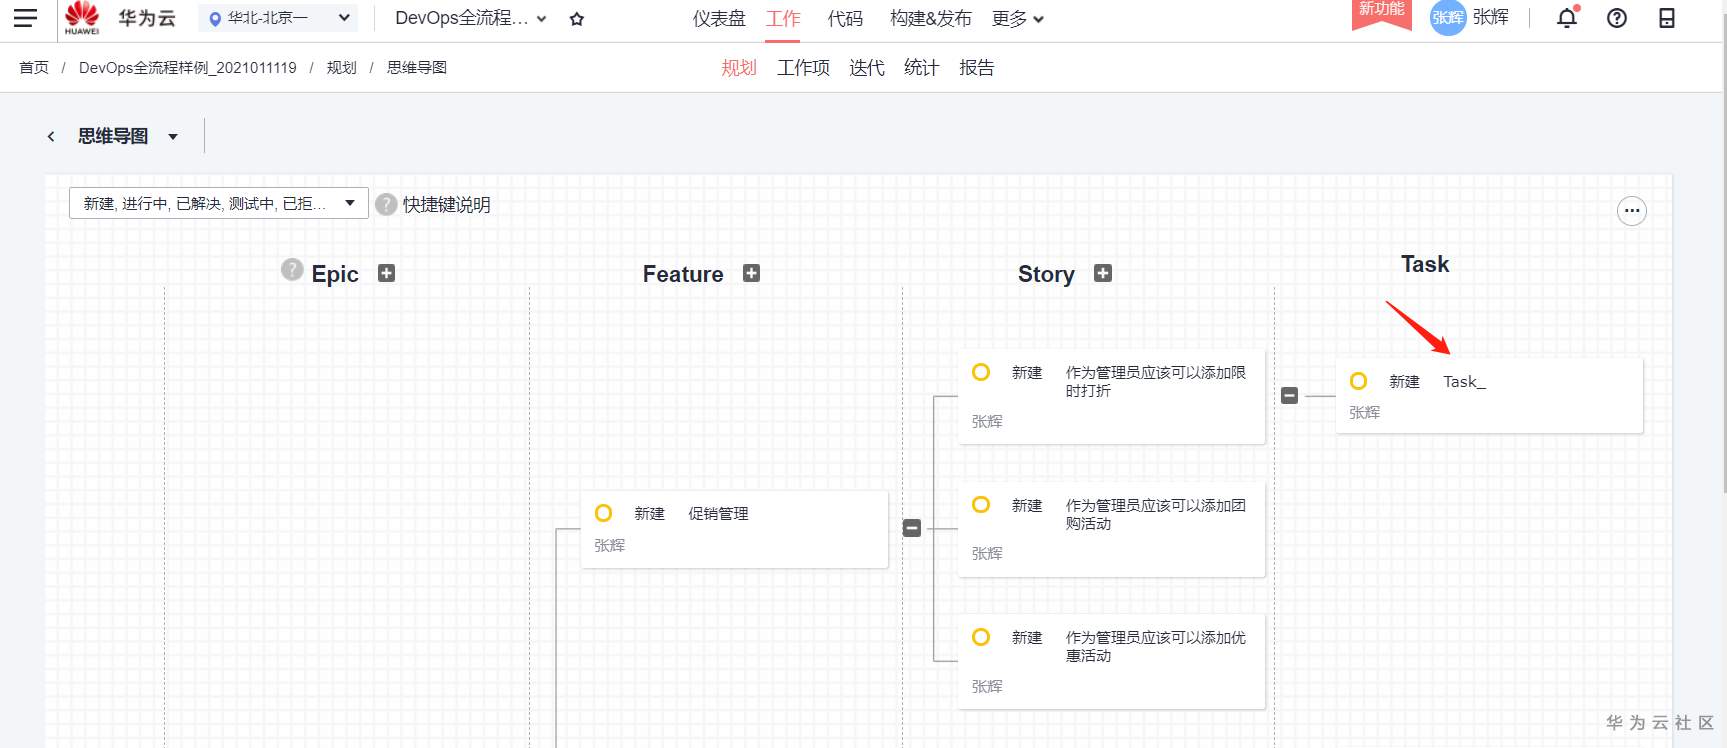Open the help question mark icon
Screen dimensions: 1727x748
tap(1617, 18)
